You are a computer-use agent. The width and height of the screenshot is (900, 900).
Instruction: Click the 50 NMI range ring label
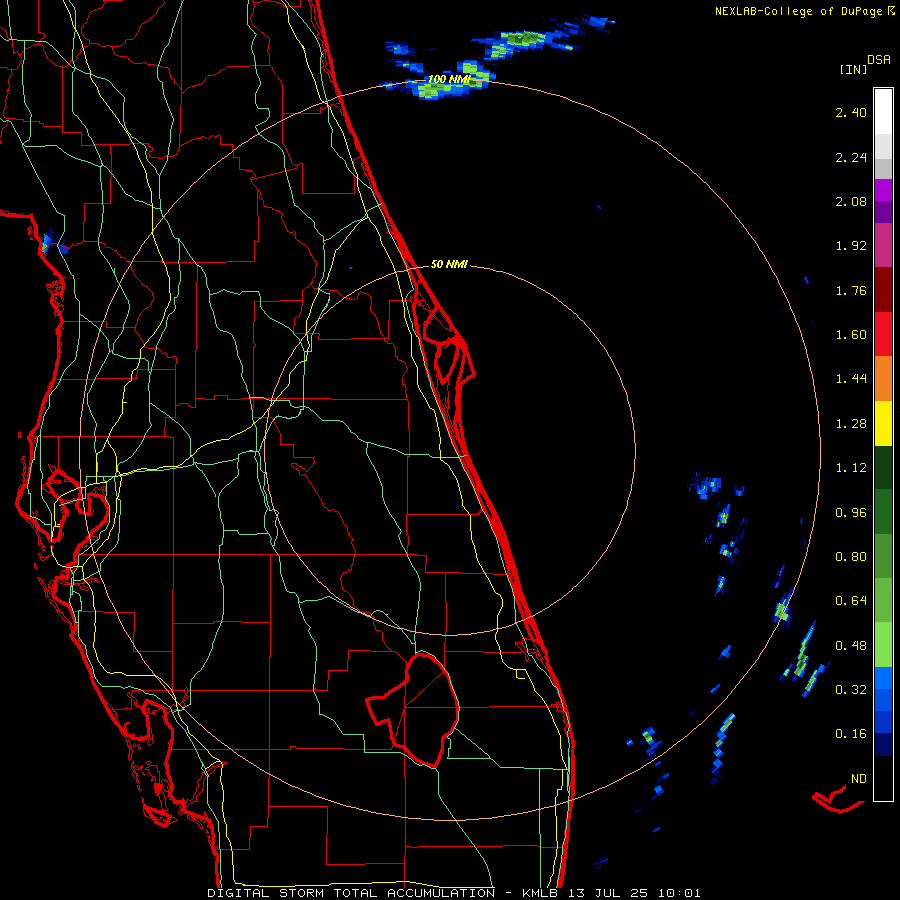coord(449,264)
